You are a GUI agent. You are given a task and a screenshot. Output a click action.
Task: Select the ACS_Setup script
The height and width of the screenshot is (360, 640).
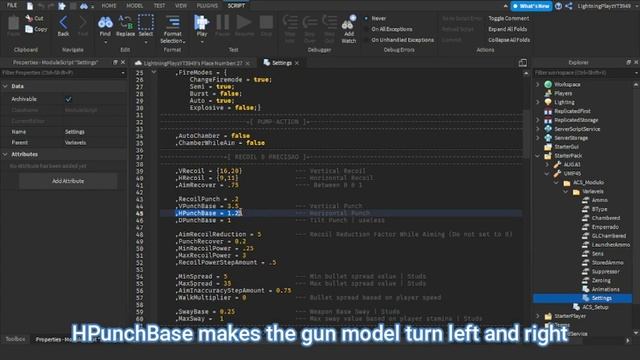(x=595, y=307)
